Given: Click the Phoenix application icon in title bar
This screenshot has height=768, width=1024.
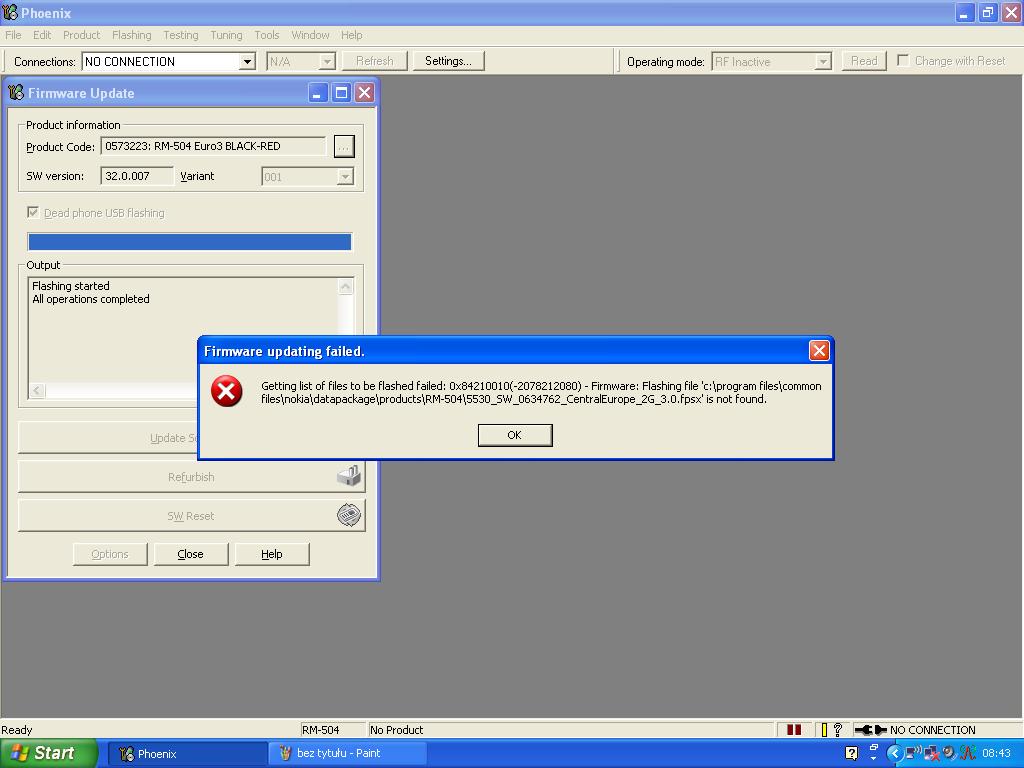Looking at the screenshot, I should tap(10, 12).
